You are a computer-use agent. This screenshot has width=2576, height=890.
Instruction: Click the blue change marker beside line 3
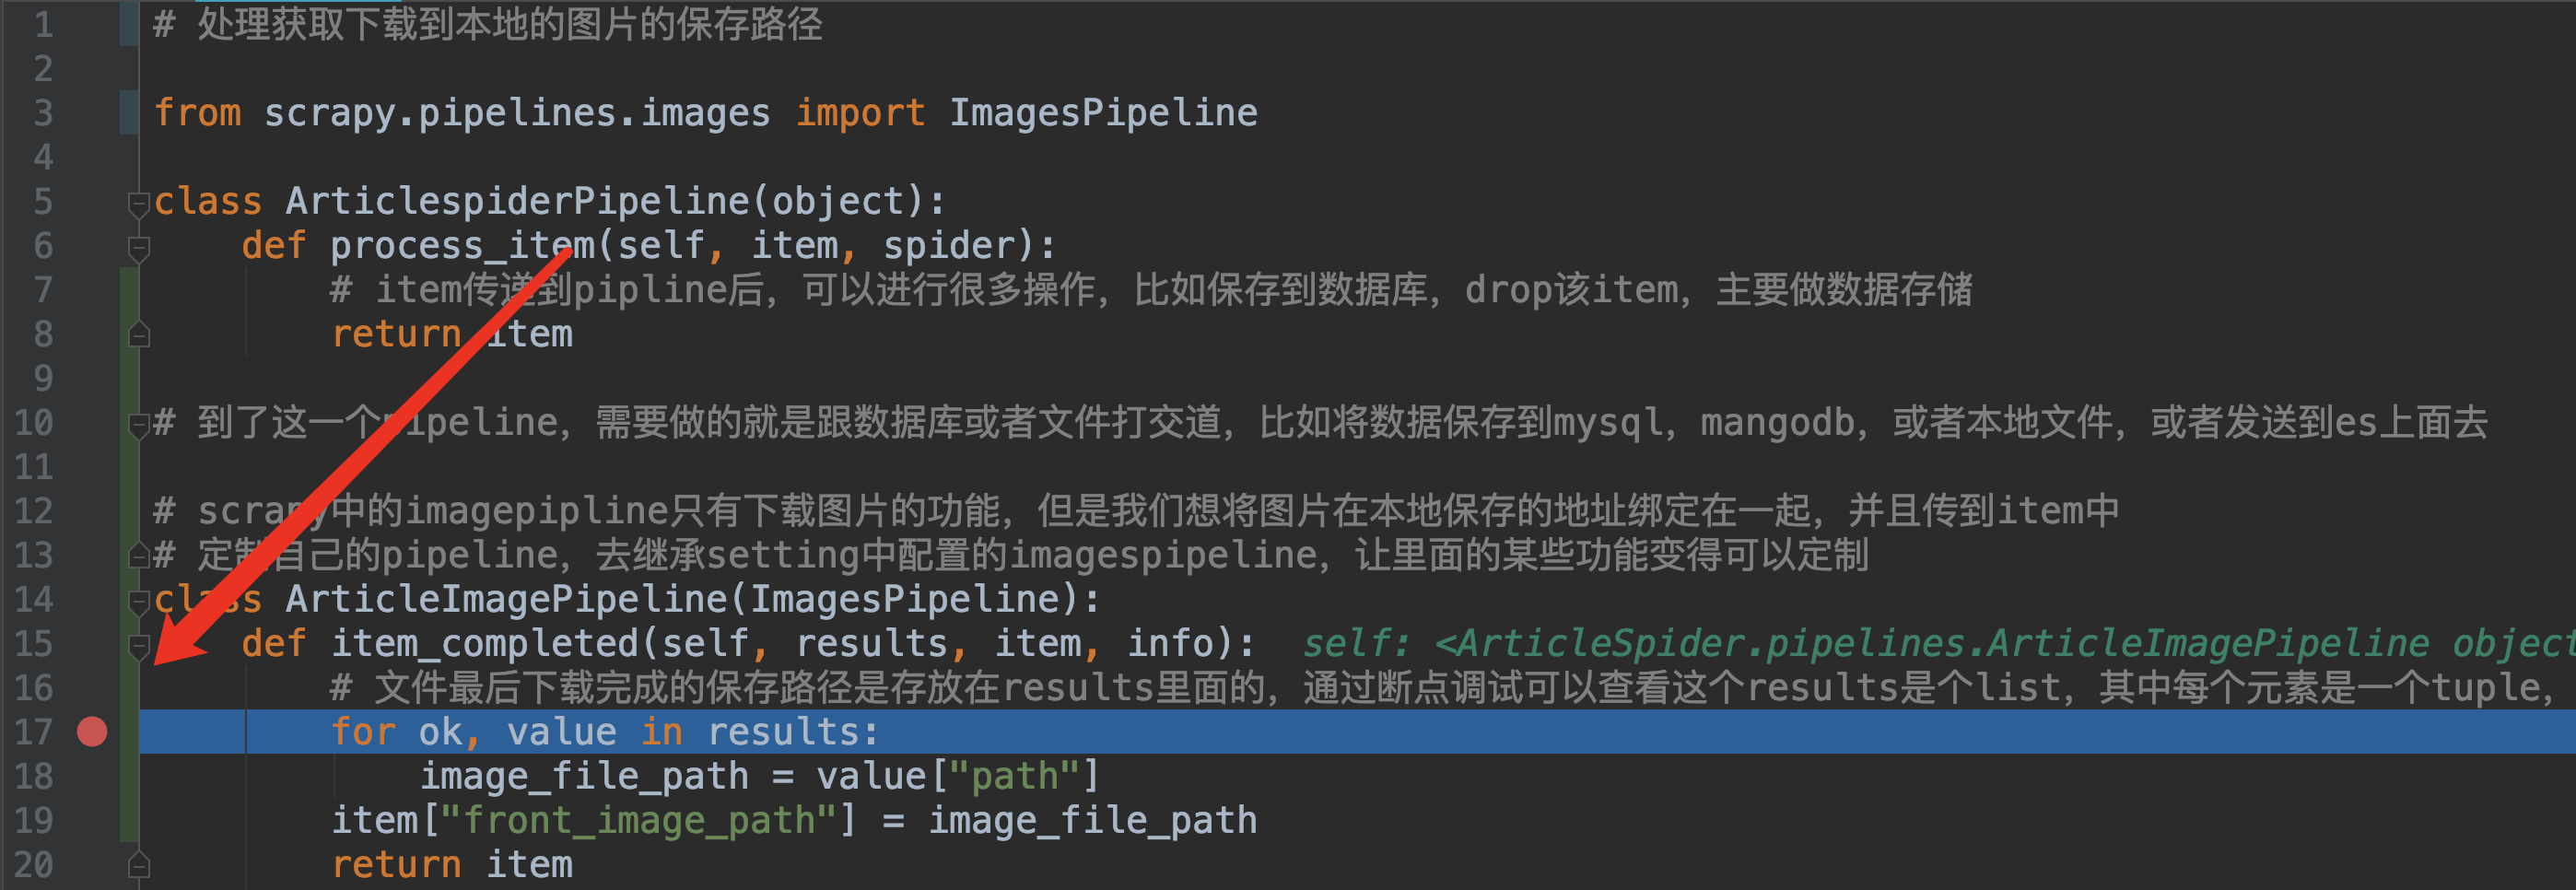click(129, 113)
